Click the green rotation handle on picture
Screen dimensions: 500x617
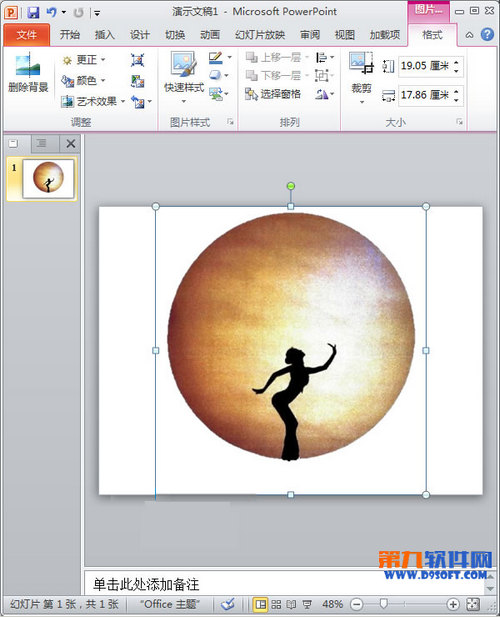click(x=291, y=186)
